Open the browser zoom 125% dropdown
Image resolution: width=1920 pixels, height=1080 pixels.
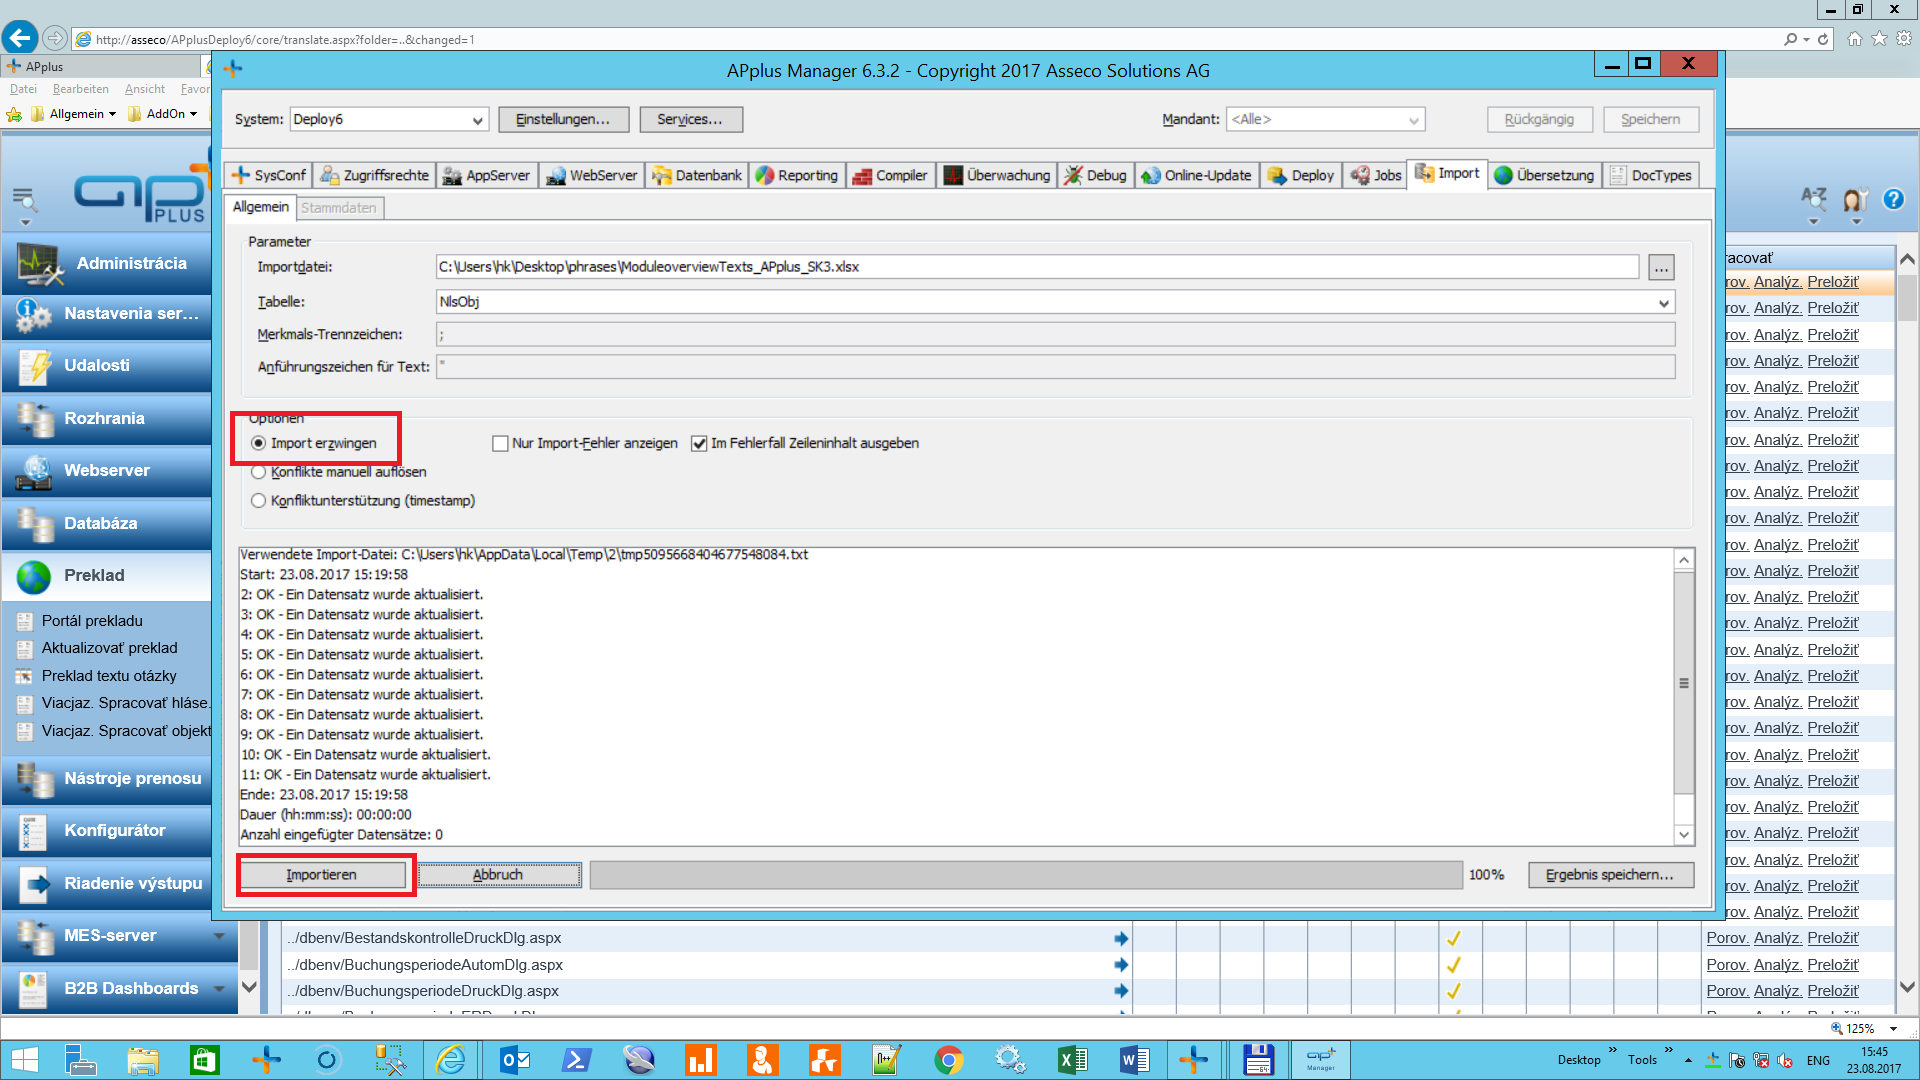click(1893, 1029)
